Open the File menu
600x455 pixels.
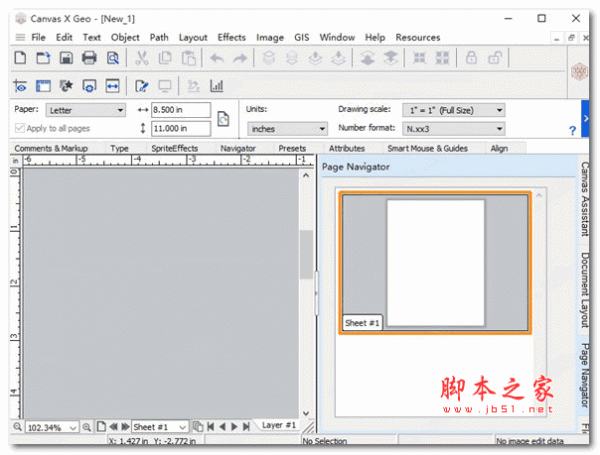38,38
